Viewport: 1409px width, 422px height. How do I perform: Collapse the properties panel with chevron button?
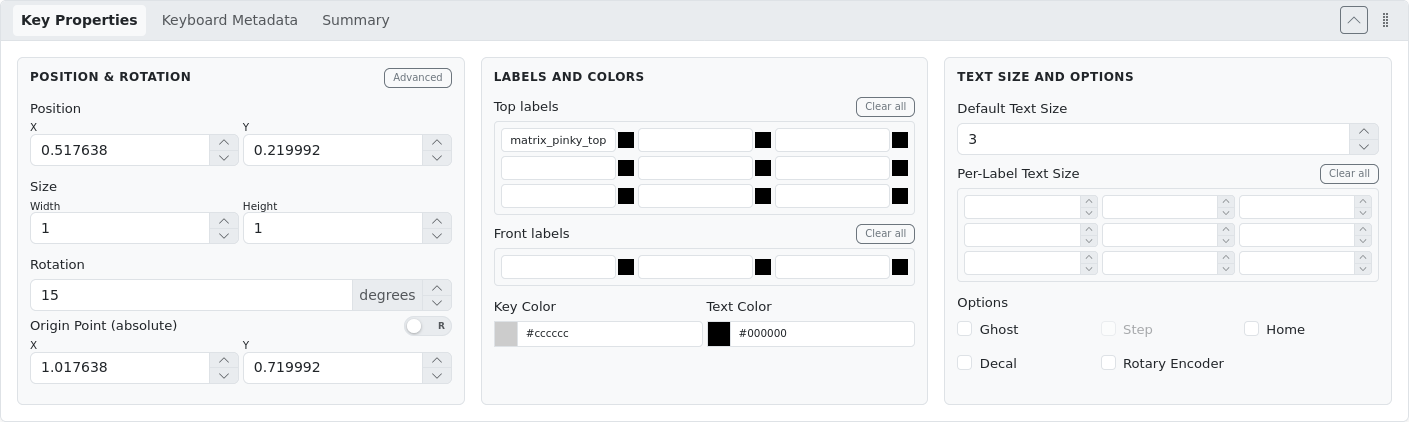pyautogui.click(x=1353, y=20)
